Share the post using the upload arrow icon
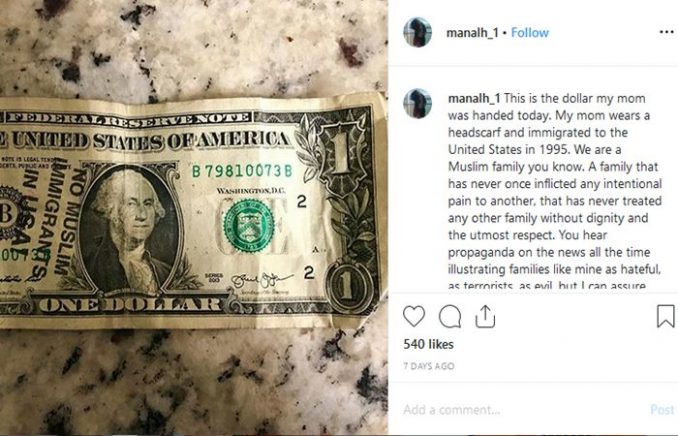The width and height of the screenshot is (678, 436). point(485,316)
